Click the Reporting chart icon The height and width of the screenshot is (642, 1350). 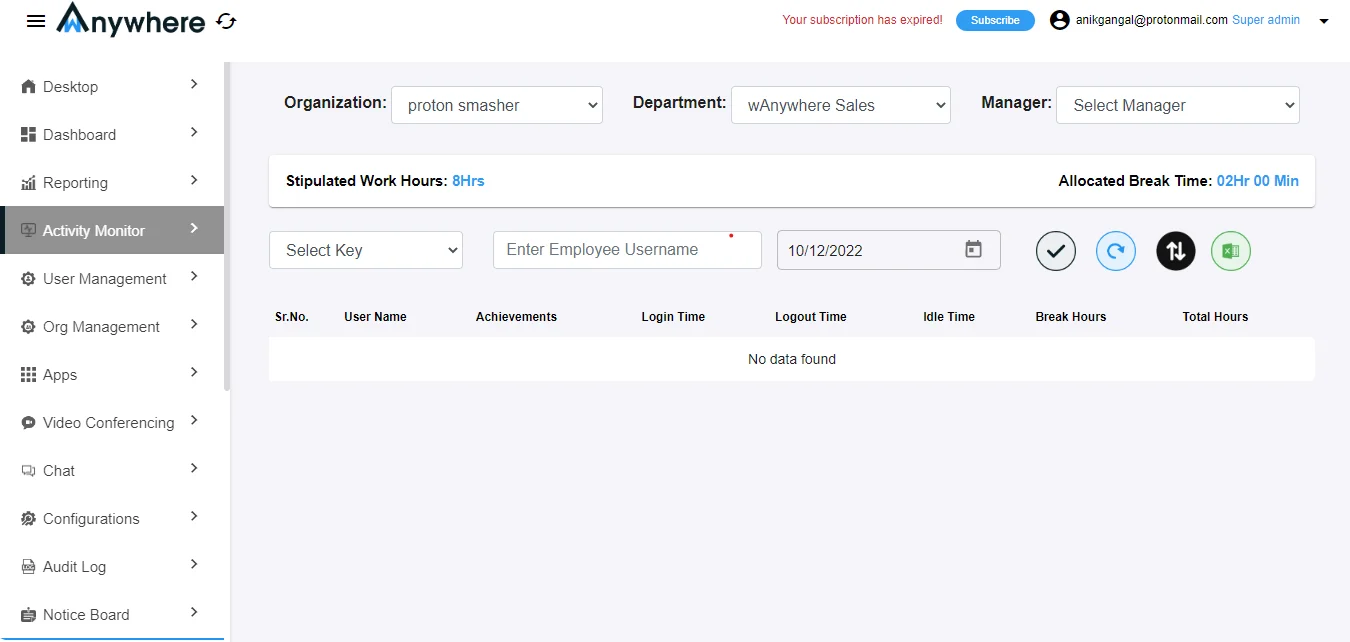[28, 183]
